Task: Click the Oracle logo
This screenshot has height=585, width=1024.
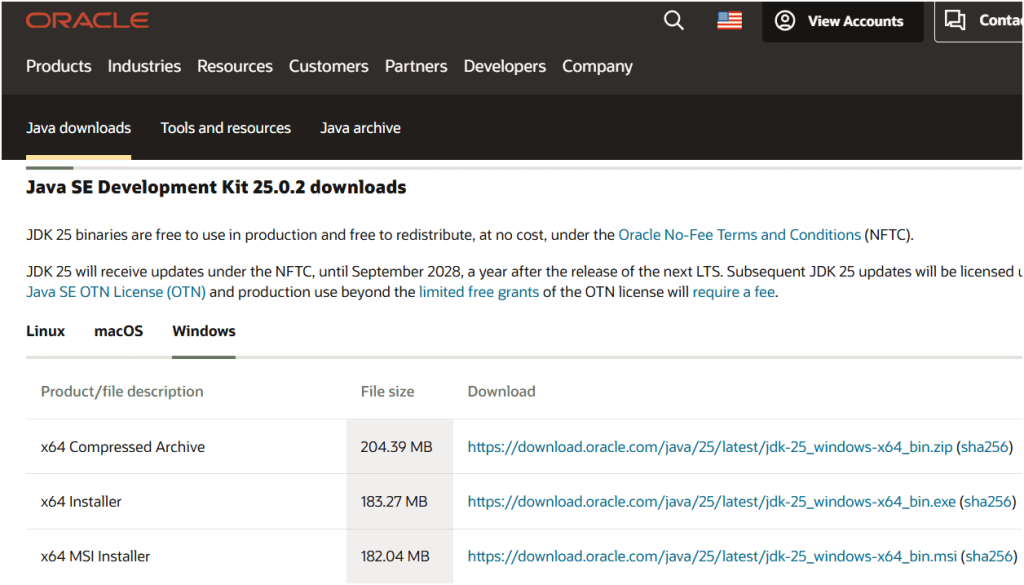Action: click(87, 21)
